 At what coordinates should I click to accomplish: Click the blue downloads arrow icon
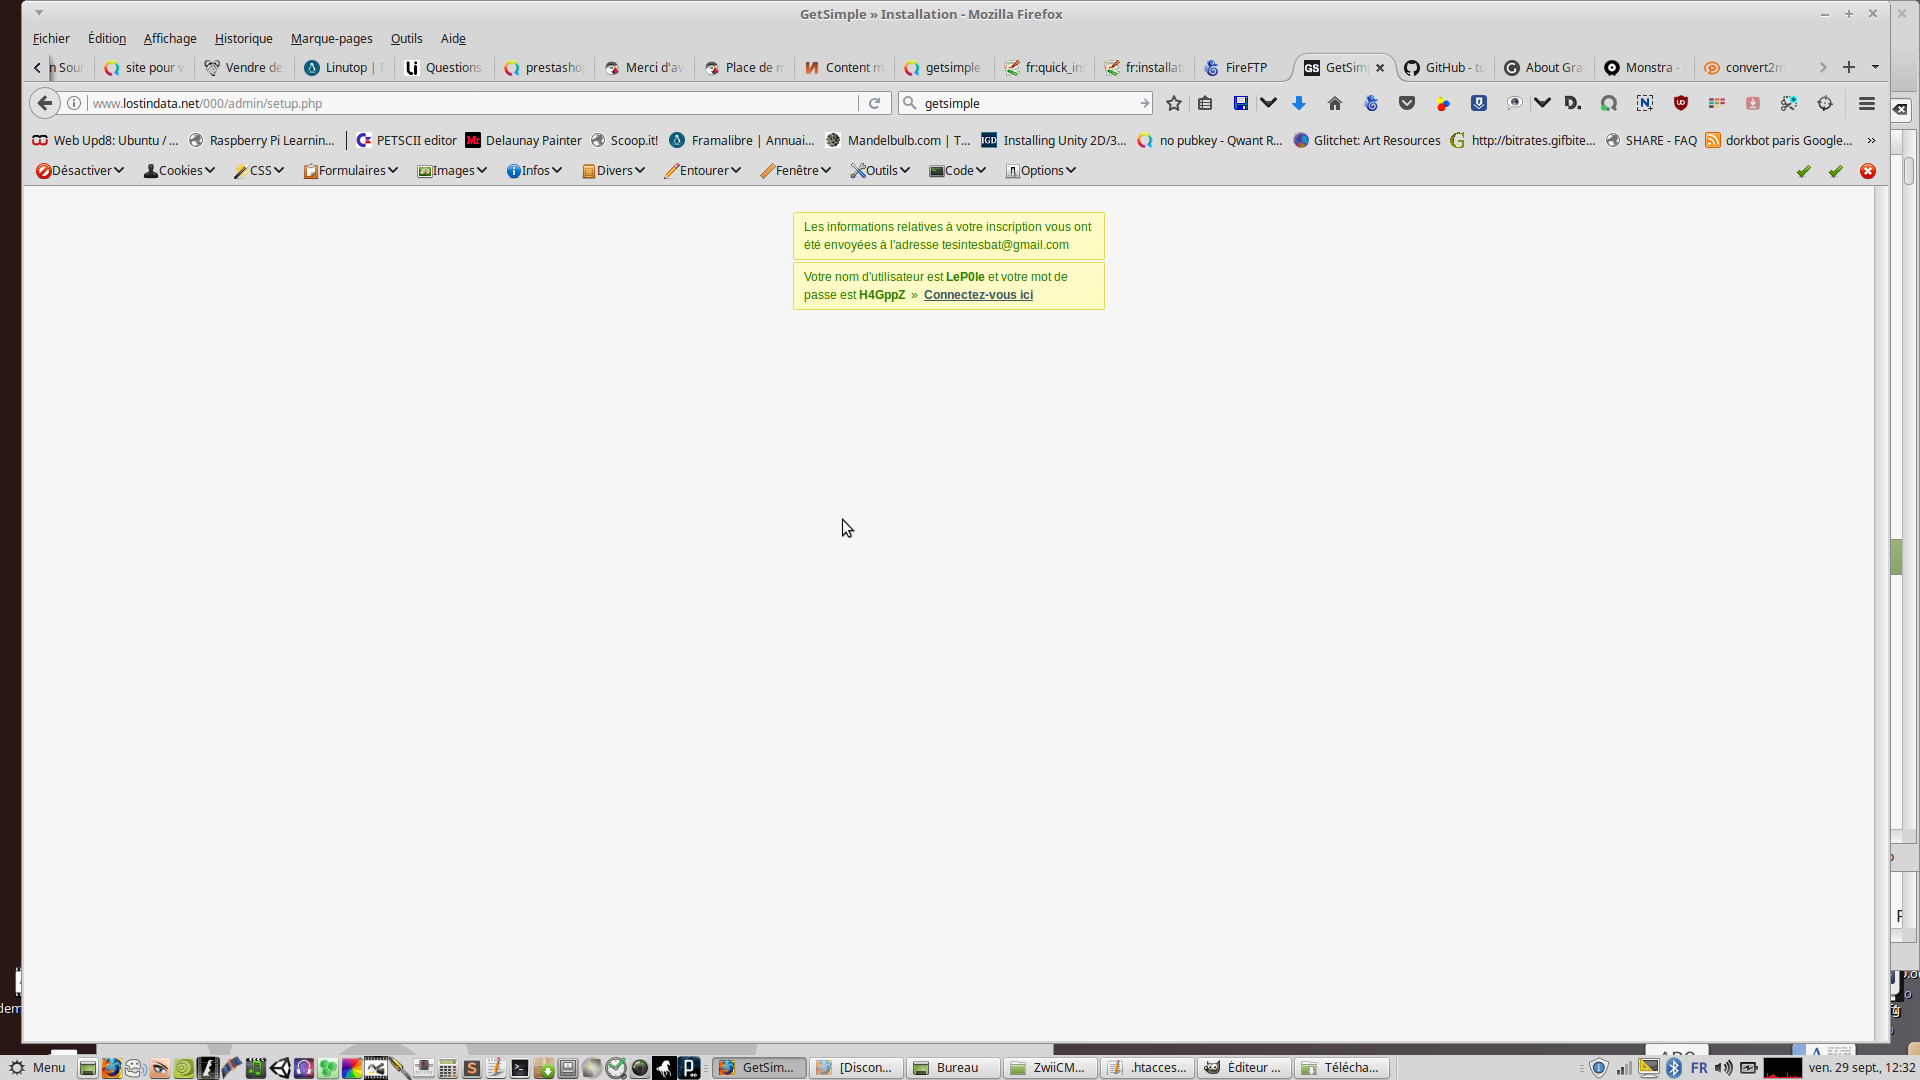point(1299,103)
